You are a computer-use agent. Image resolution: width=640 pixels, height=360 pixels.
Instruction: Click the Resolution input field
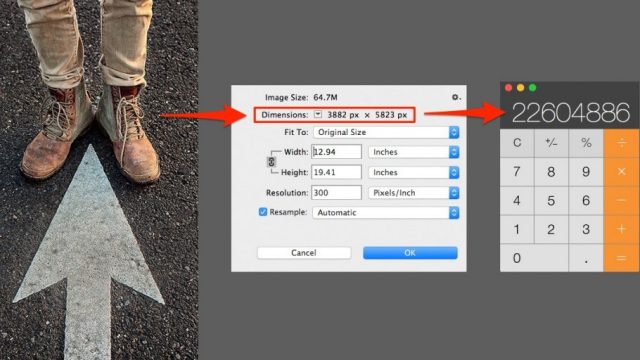coord(336,193)
